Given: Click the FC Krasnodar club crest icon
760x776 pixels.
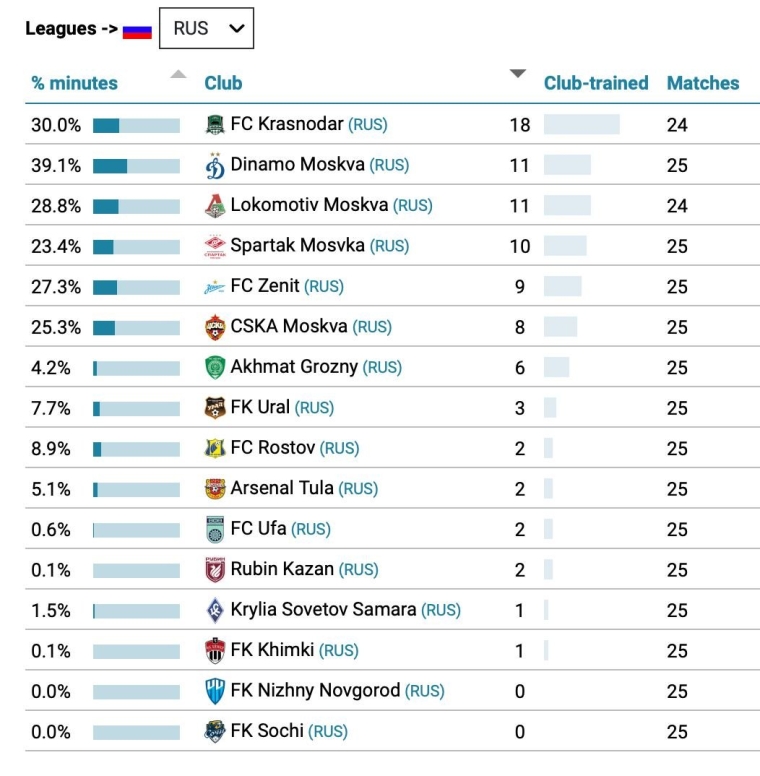Looking at the screenshot, I should tap(215, 125).
